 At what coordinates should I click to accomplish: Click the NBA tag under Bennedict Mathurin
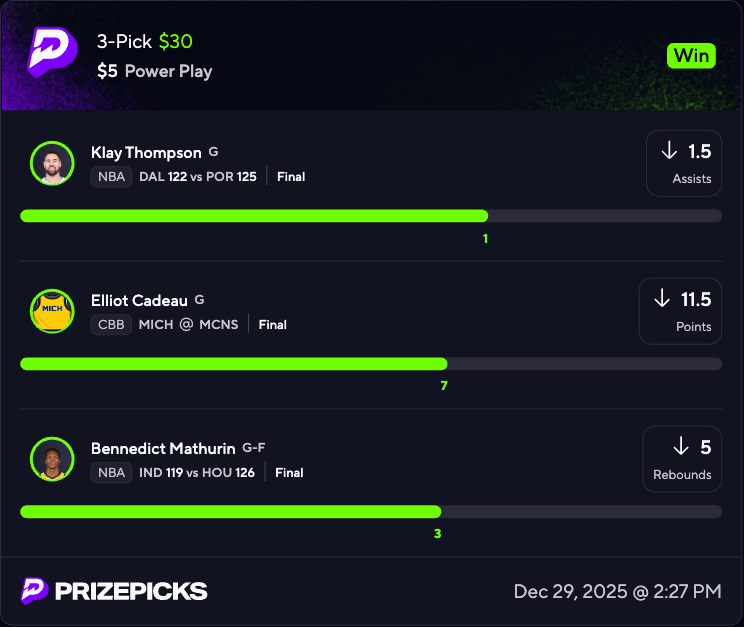(111, 473)
